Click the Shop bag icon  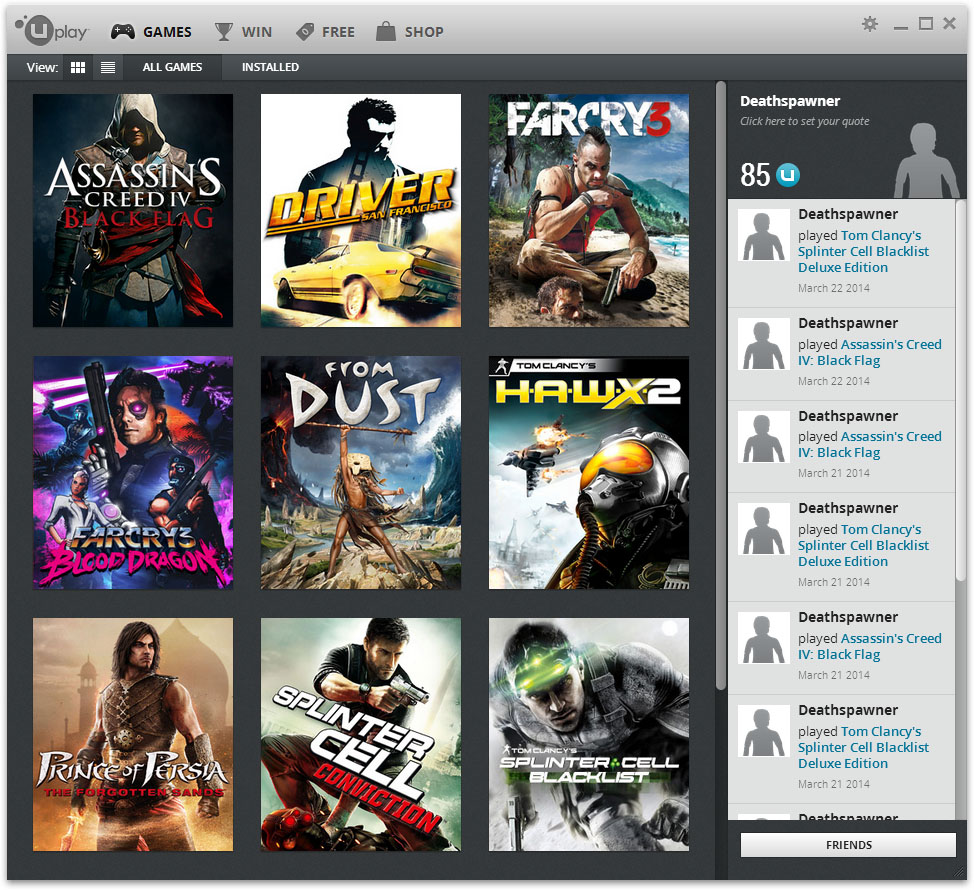click(x=386, y=32)
